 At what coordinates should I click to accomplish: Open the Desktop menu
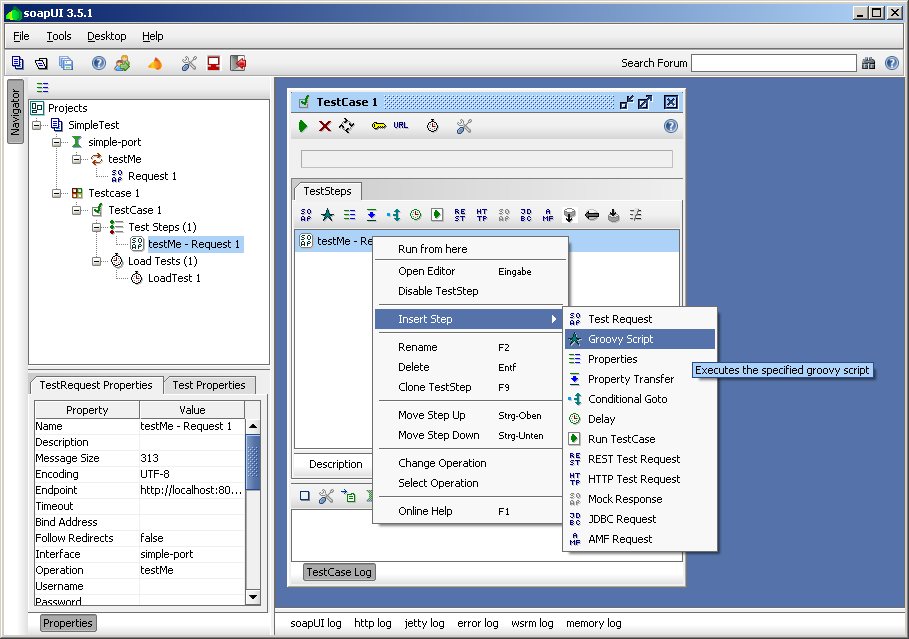pyautogui.click(x=107, y=36)
